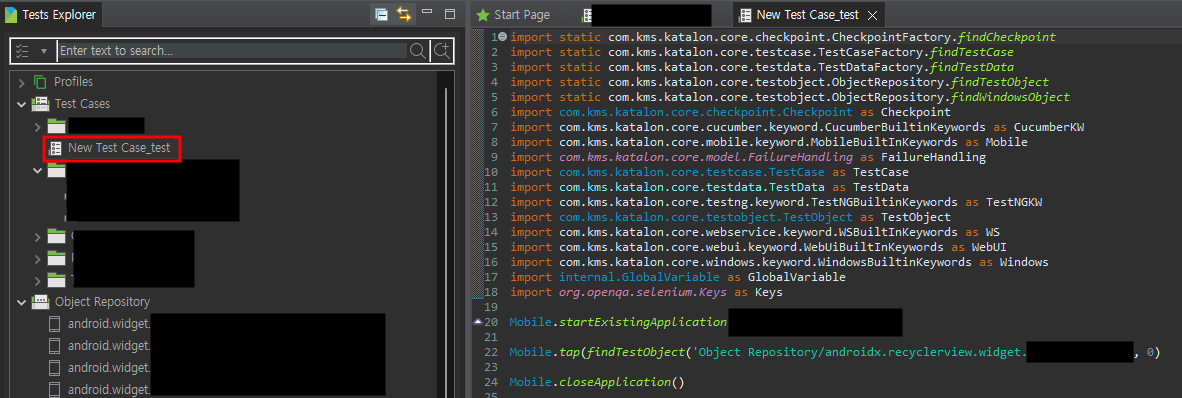Click 'WebUI' alias on line 15
Screen dimensions: 1182x398
tap(989, 248)
